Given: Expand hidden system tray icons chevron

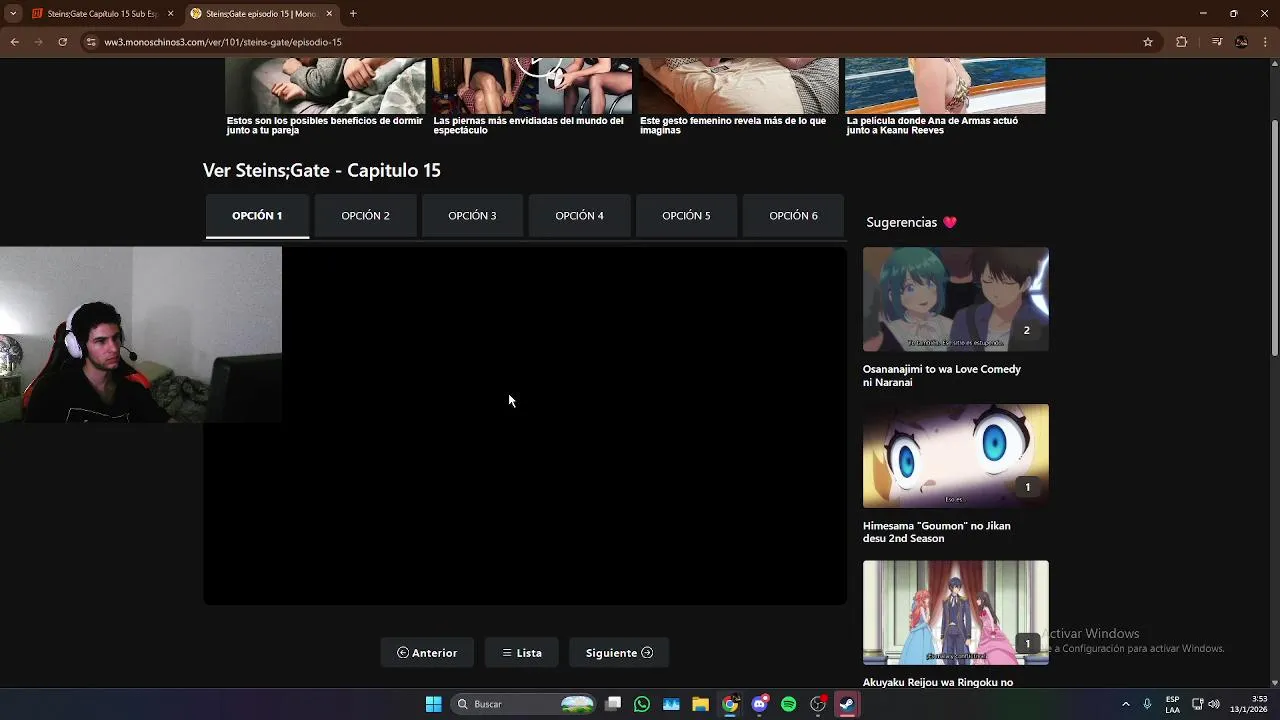Looking at the screenshot, I should 1125,704.
